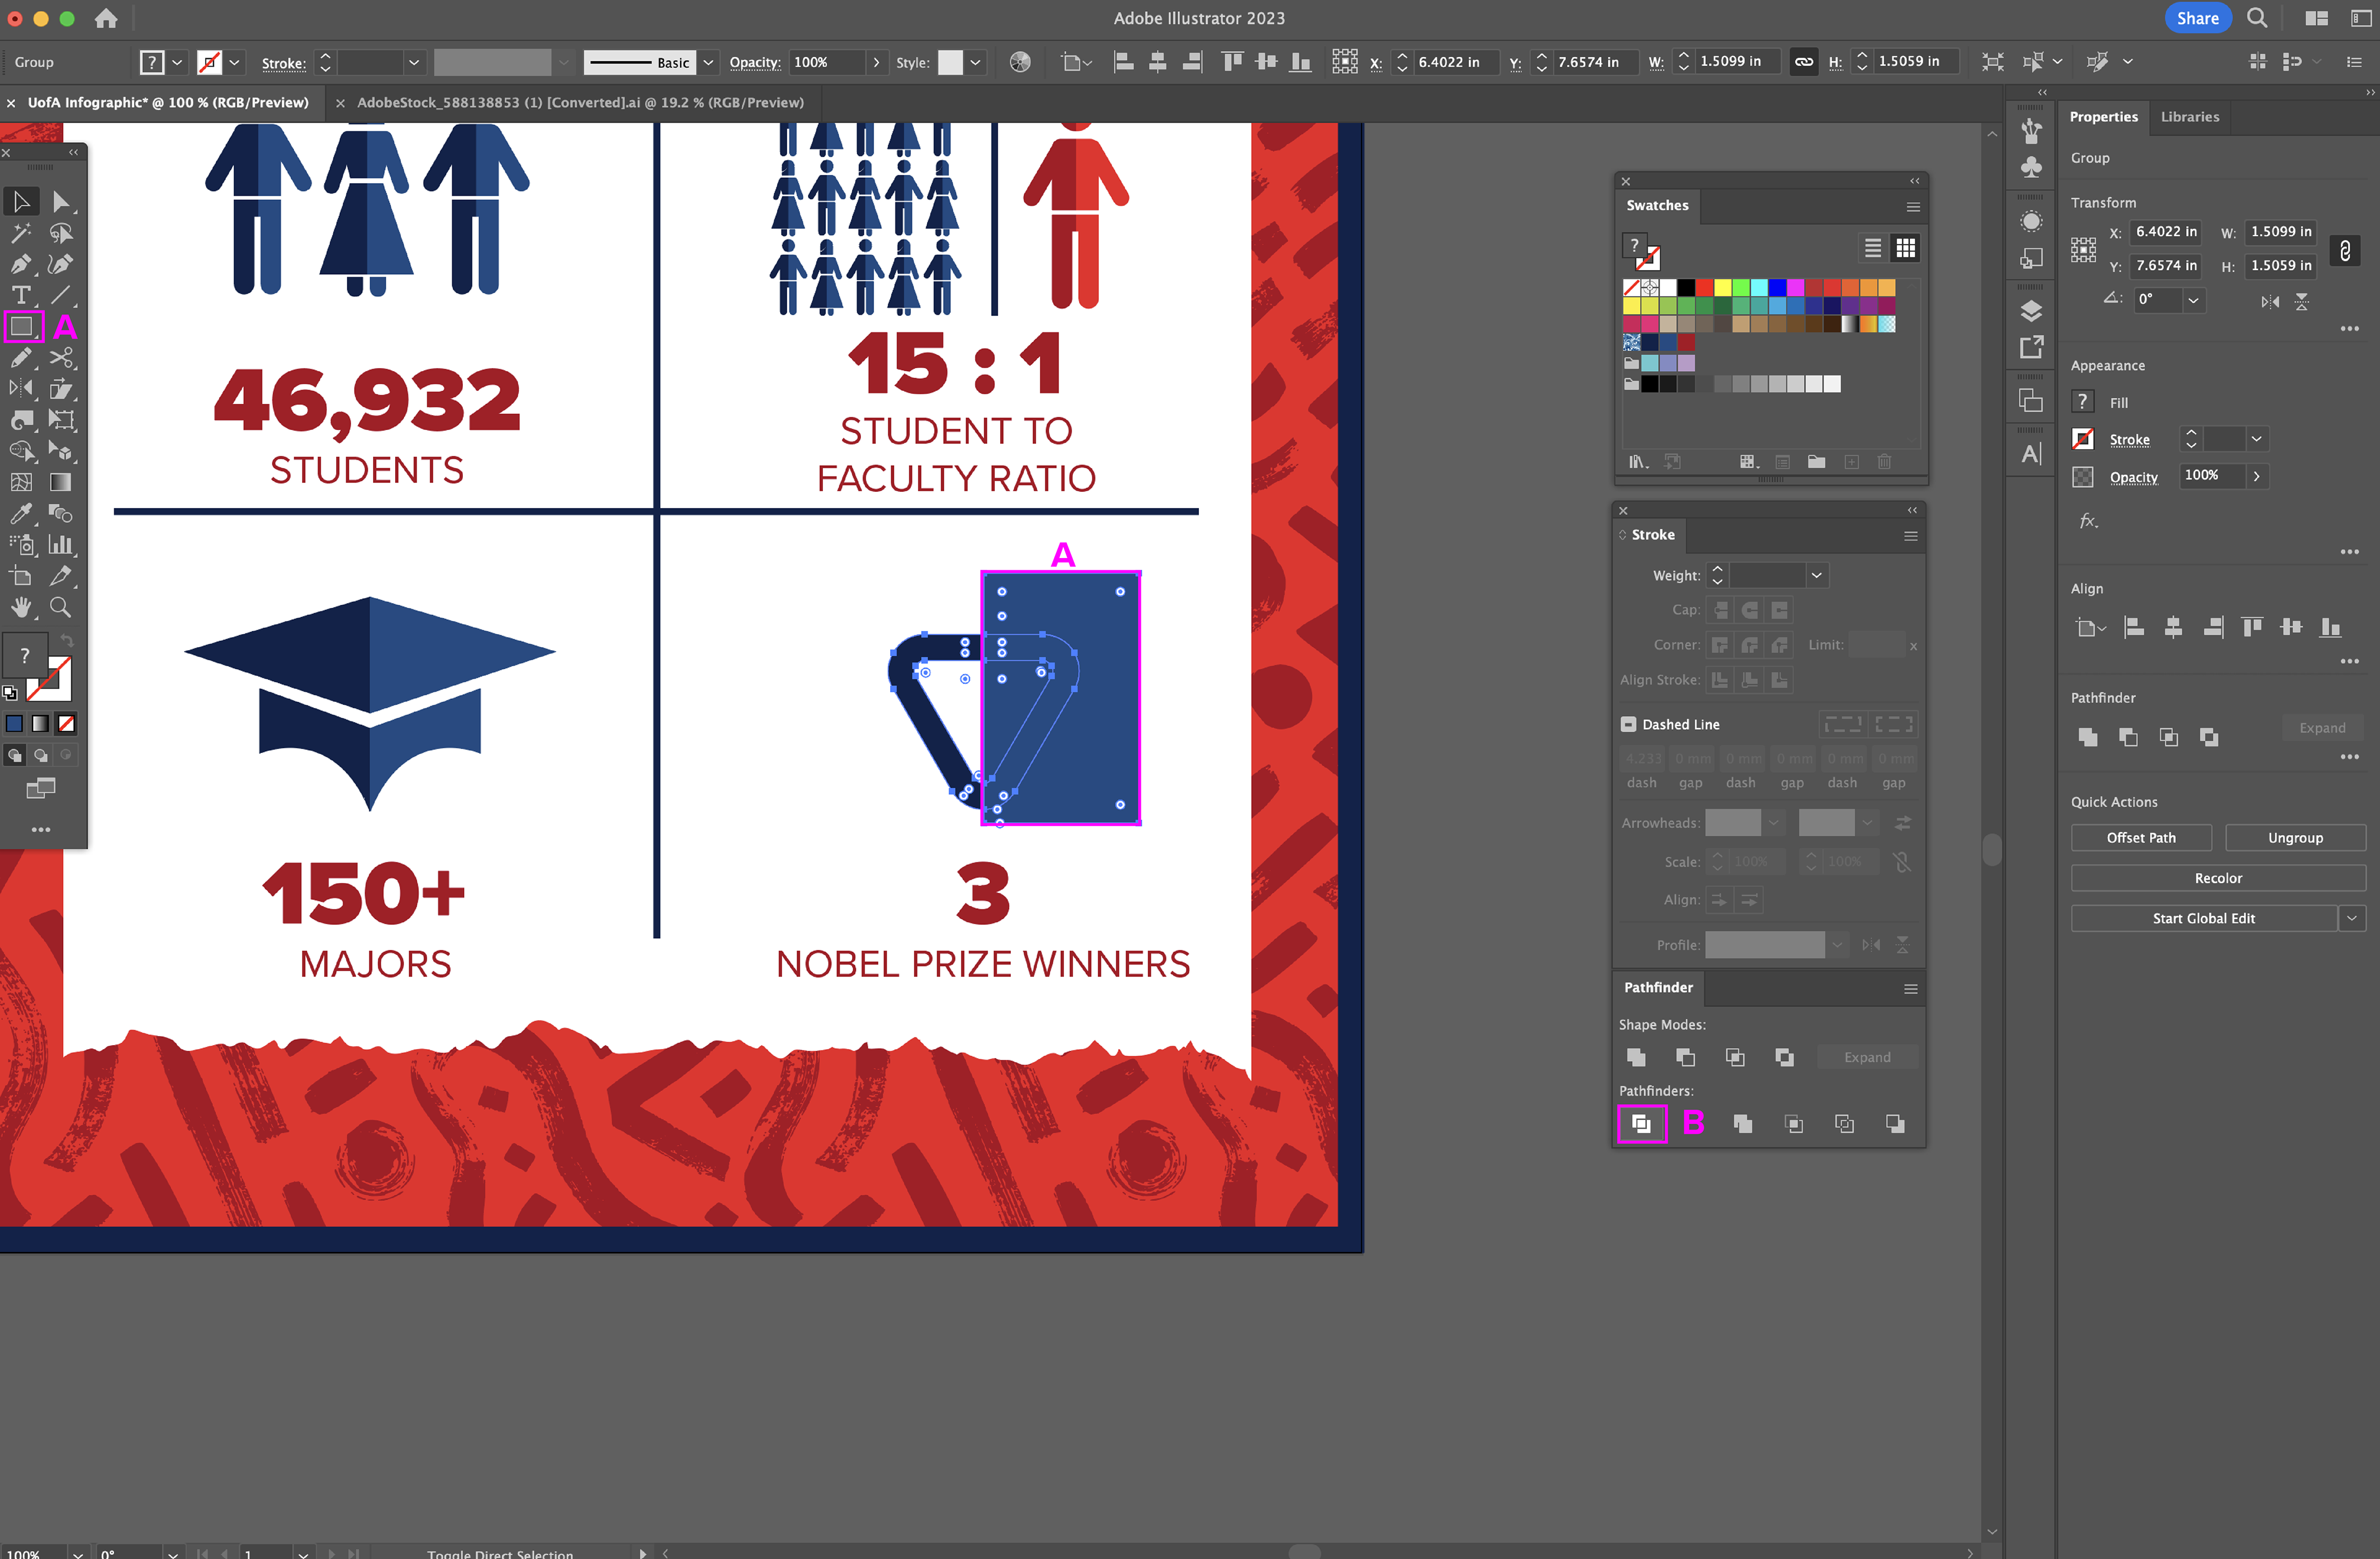Select the Zoom tool

point(60,607)
